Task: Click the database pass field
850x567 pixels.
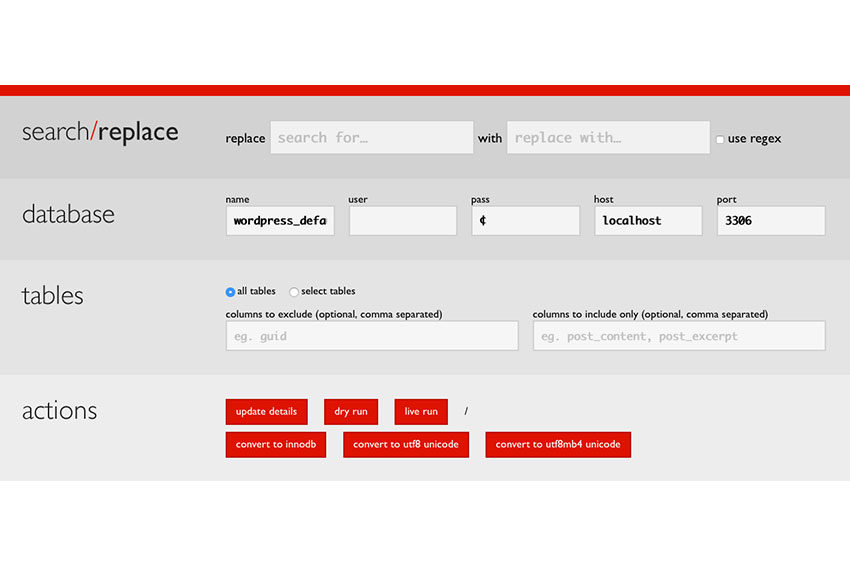Action: point(525,221)
